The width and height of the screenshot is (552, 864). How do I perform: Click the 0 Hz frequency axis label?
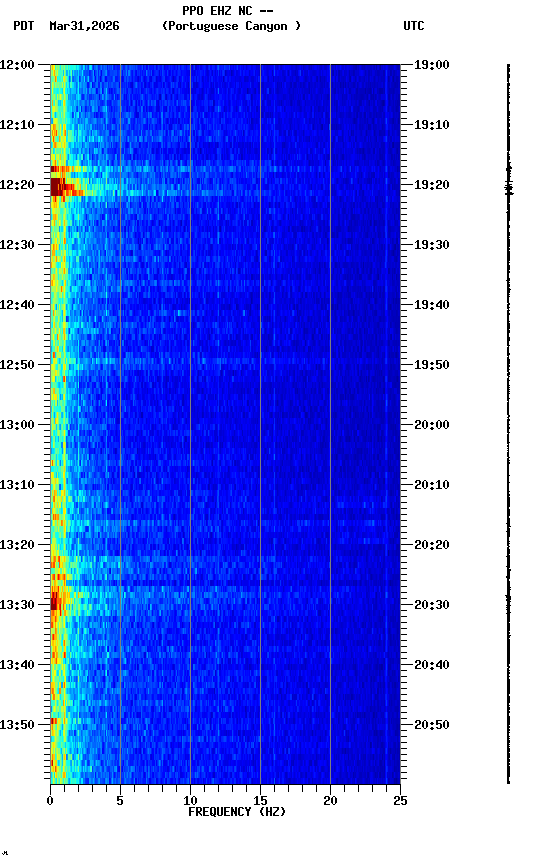click(50, 801)
